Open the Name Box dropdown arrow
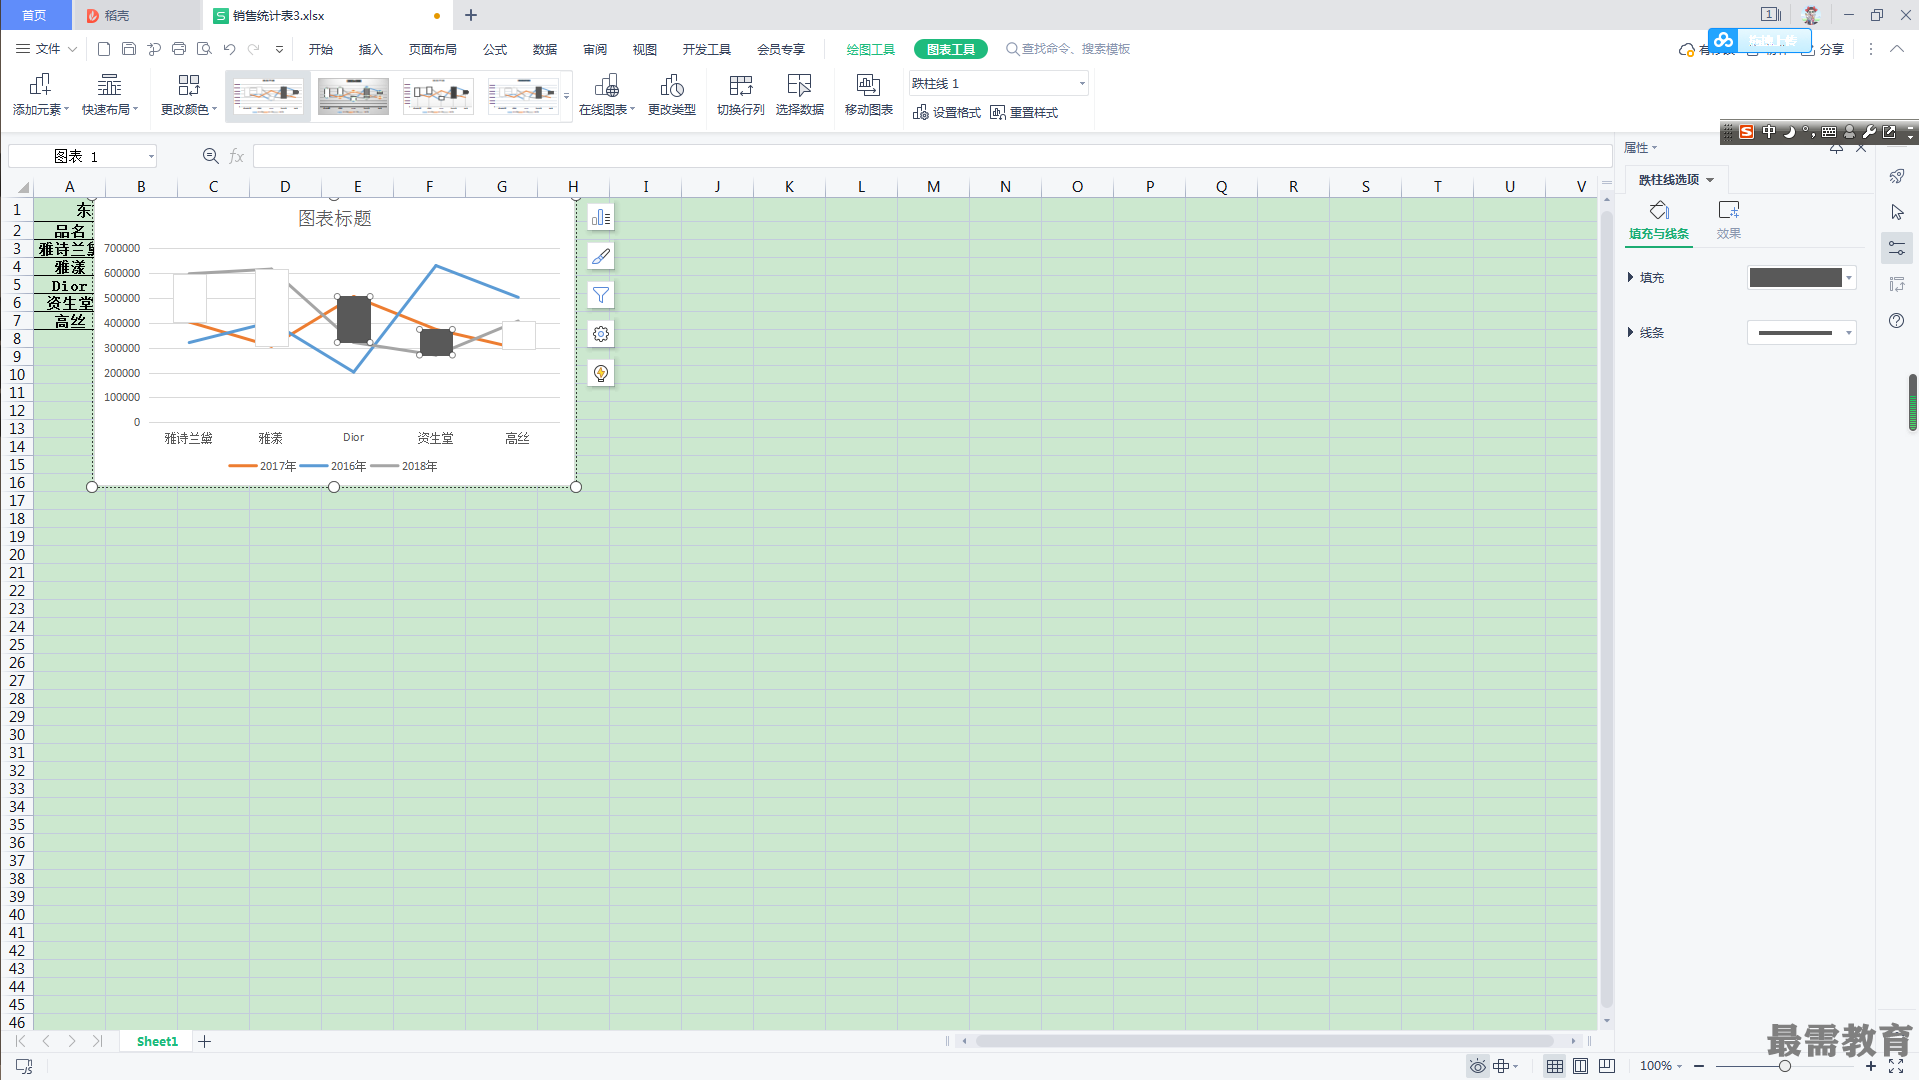This screenshot has height=1080, width=1919. [x=151, y=156]
